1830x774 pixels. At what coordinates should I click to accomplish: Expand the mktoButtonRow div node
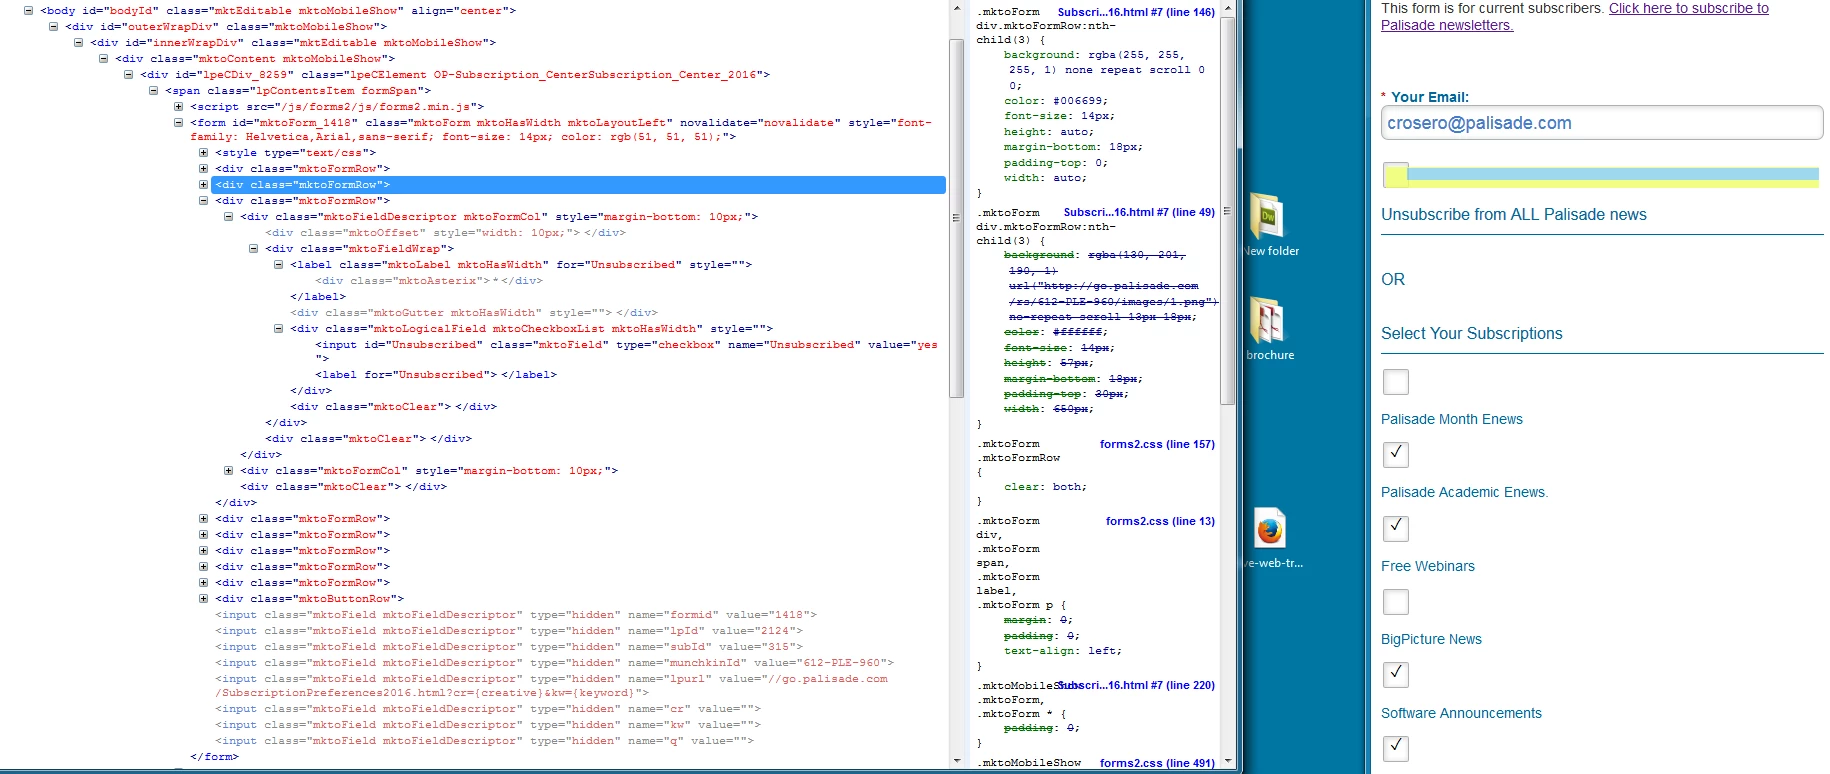[x=203, y=599]
